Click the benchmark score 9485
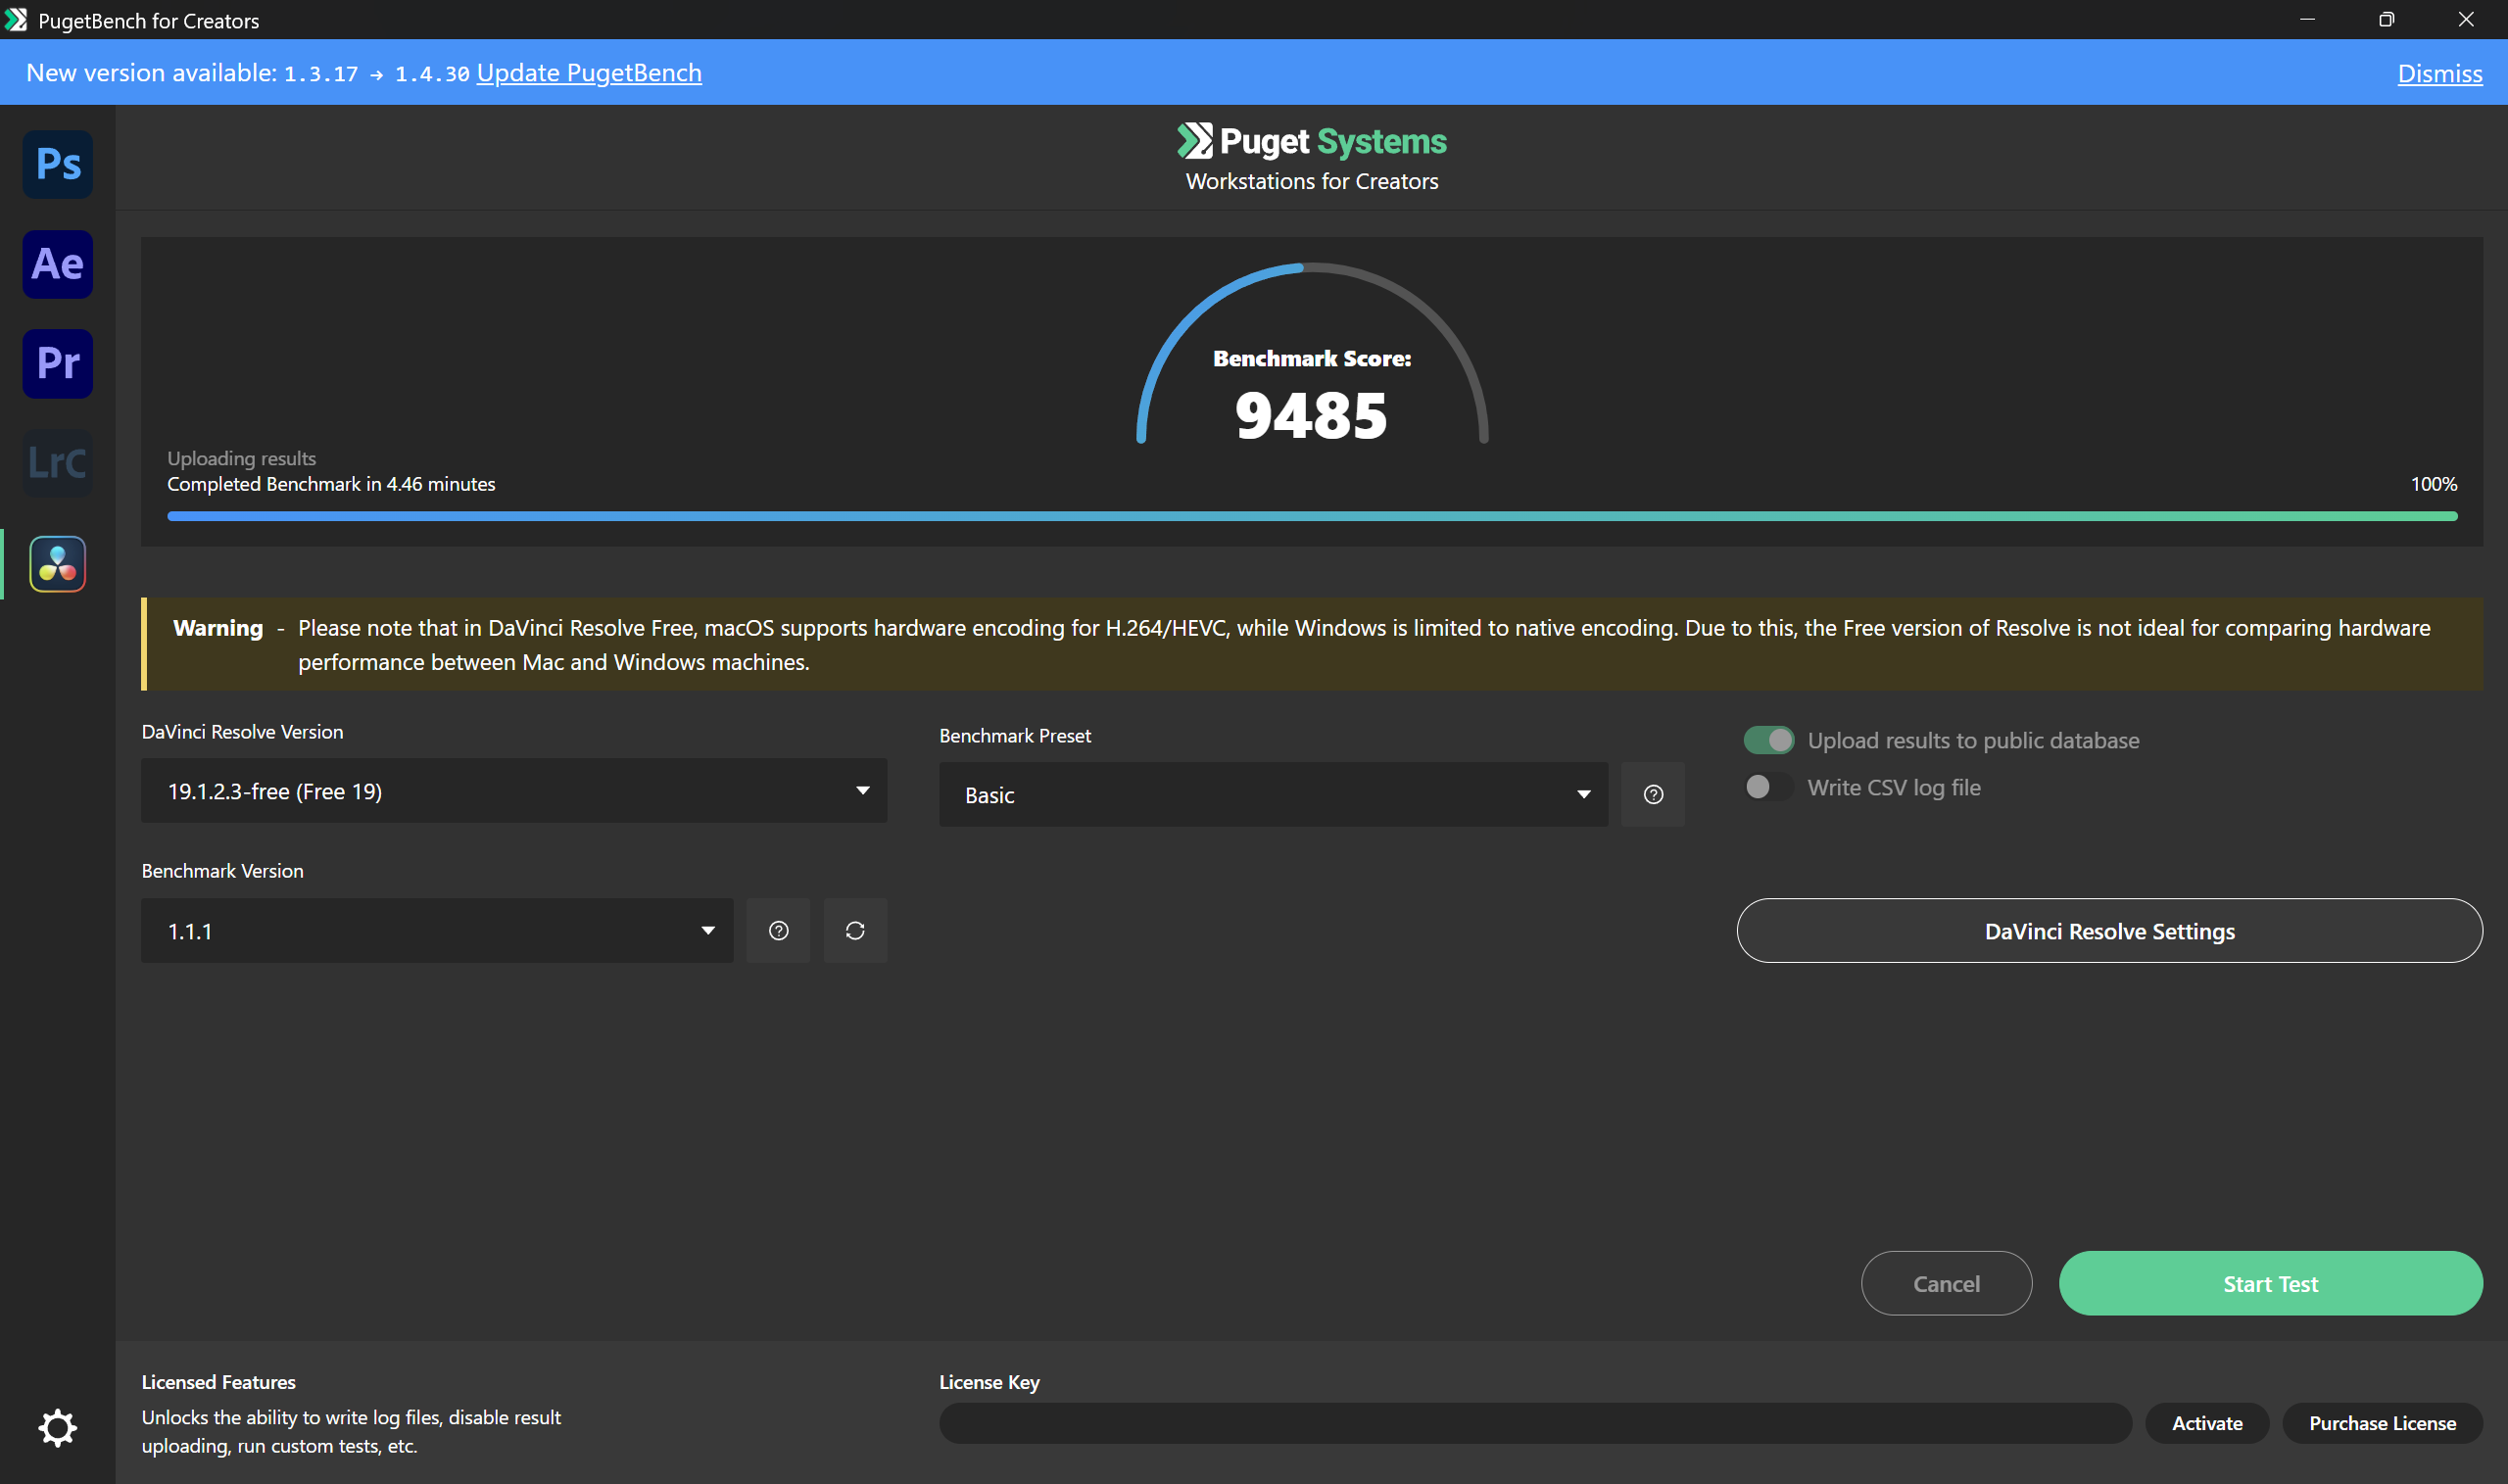 click(1312, 416)
